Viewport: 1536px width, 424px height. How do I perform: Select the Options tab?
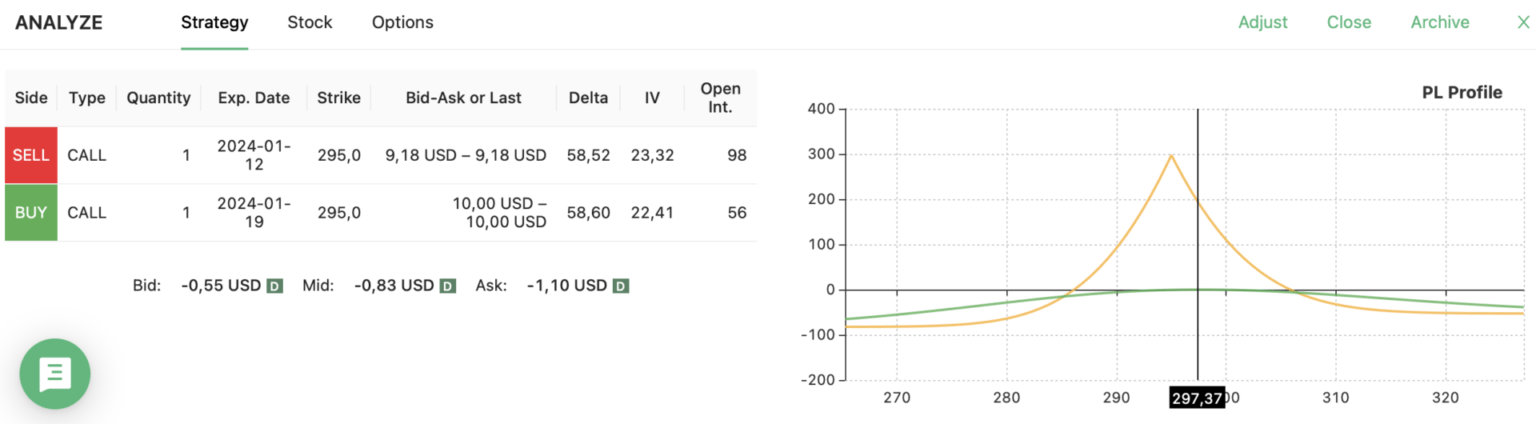(x=402, y=22)
